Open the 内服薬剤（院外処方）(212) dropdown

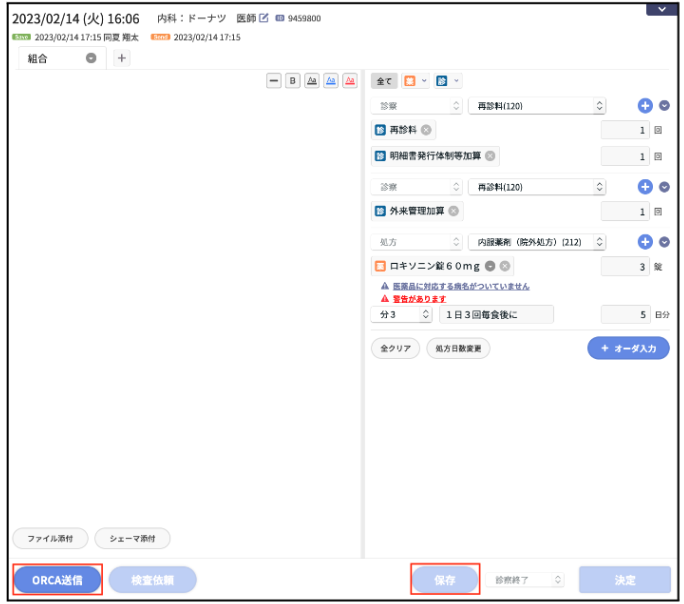pos(537,242)
